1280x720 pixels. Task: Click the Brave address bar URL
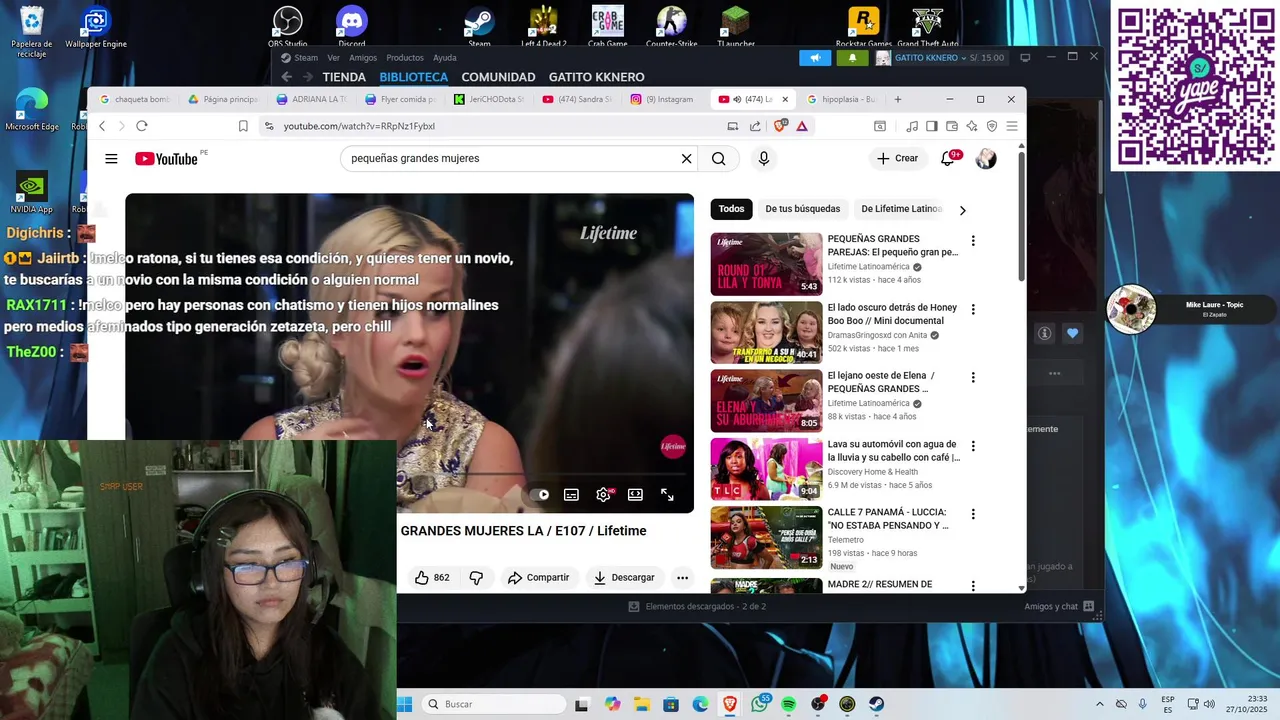[x=359, y=126]
